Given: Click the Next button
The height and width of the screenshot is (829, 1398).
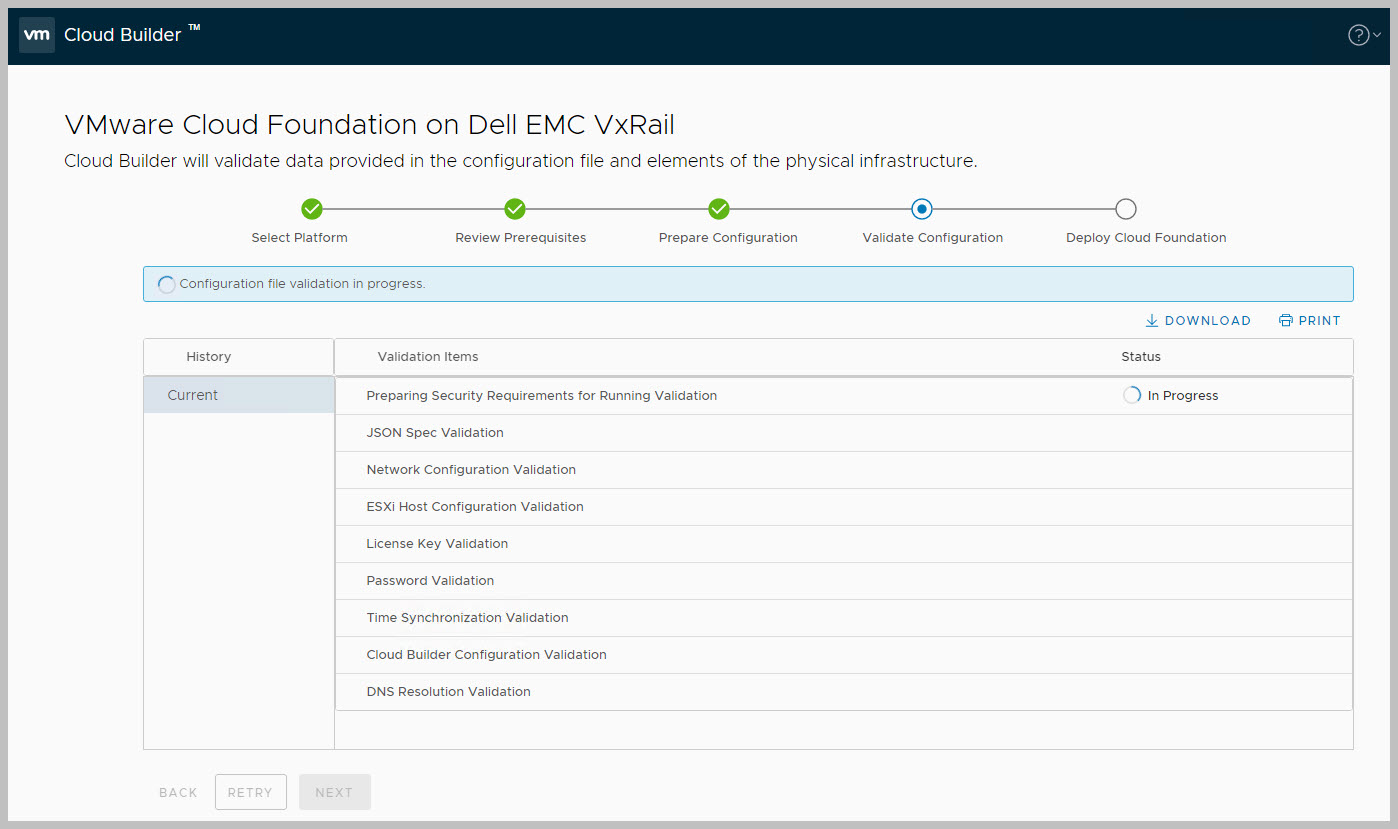Looking at the screenshot, I should [334, 792].
